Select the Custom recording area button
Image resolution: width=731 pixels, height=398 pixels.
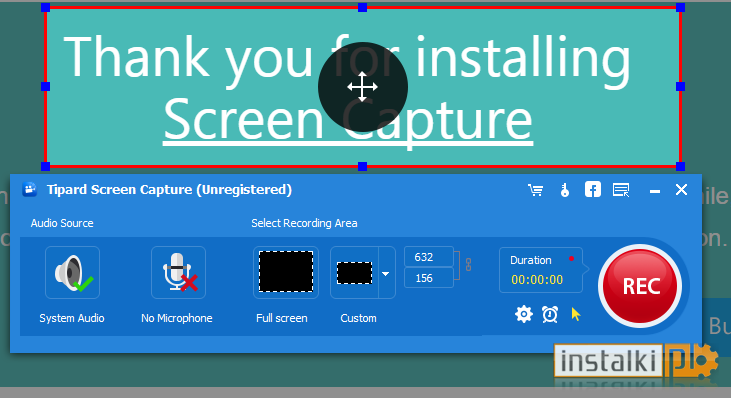click(x=354, y=273)
